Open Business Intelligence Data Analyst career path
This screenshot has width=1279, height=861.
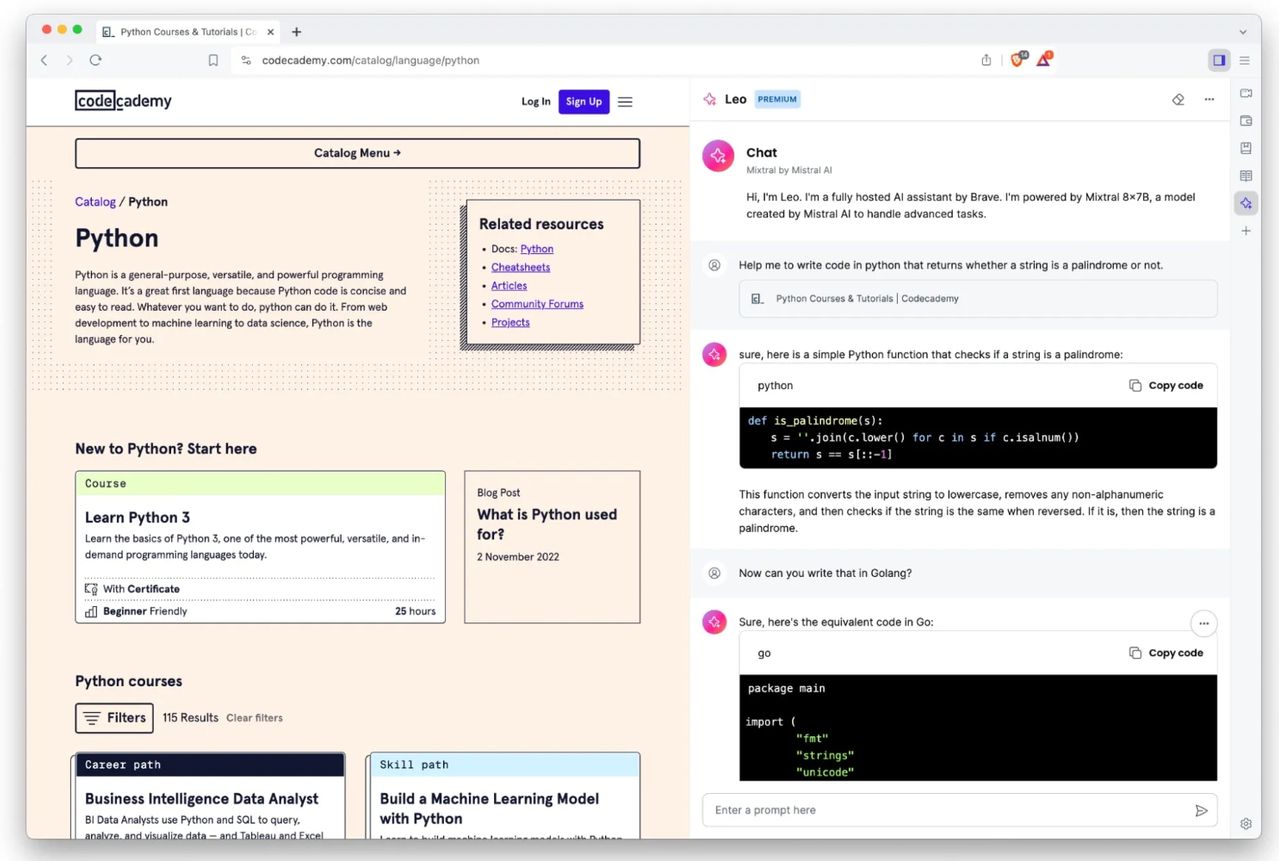[210, 796]
